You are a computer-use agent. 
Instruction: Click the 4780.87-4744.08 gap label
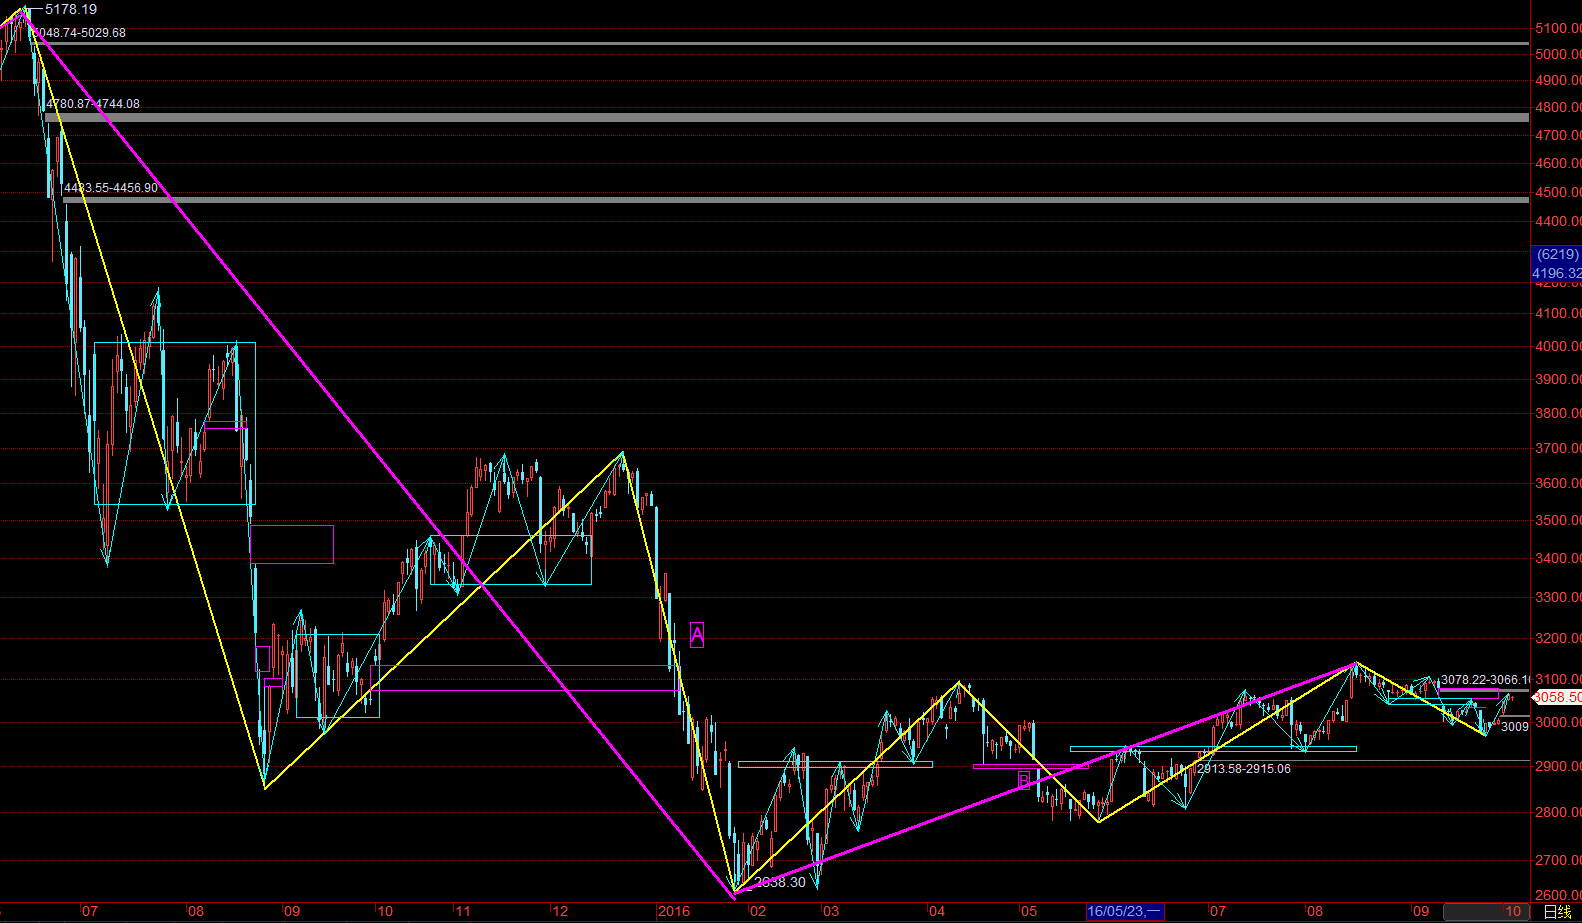[x=93, y=104]
